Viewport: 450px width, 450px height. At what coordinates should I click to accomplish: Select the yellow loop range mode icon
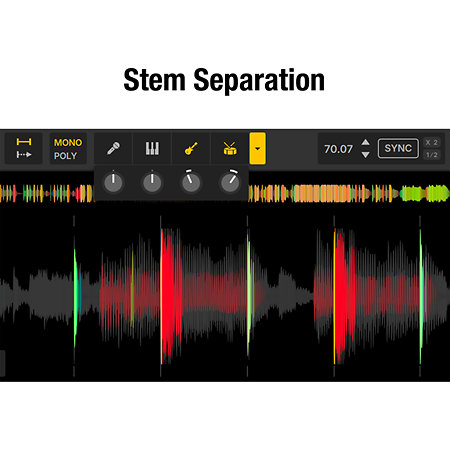pyautogui.click(x=24, y=142)
